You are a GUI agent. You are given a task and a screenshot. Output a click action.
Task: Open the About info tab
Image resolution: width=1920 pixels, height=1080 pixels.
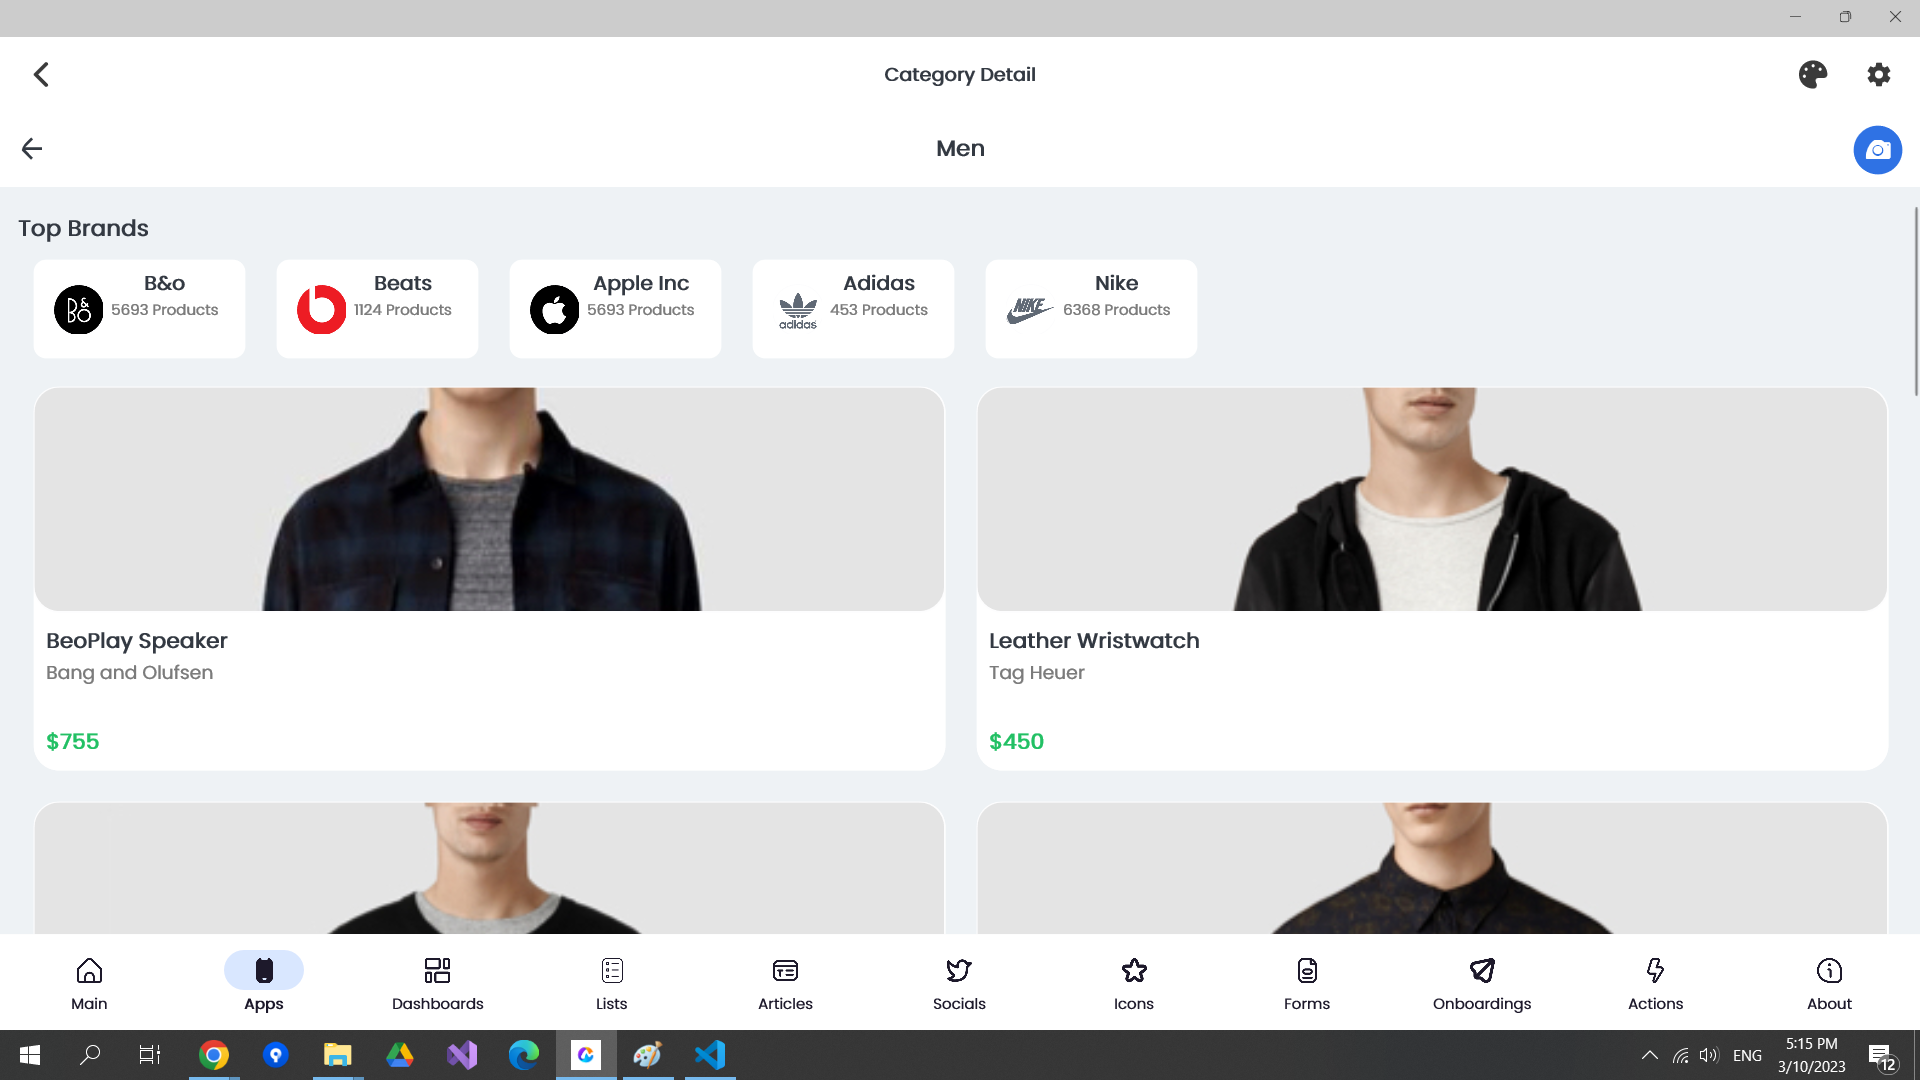click(x=1828, y=984)
